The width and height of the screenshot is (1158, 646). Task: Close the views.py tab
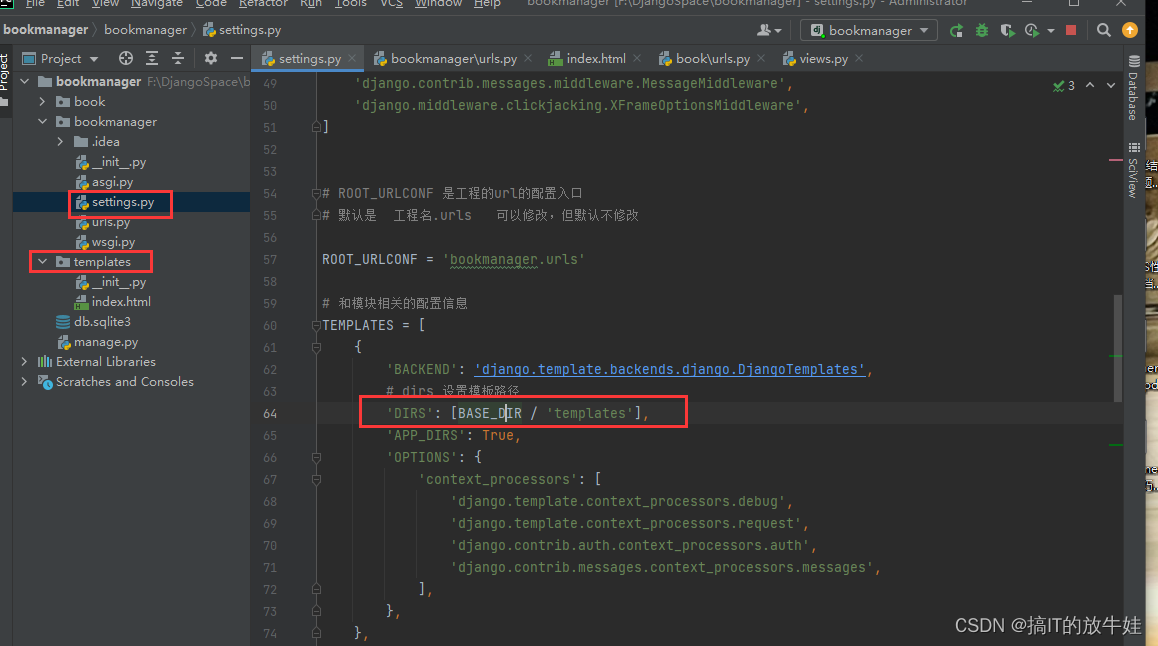click(859, 58)
